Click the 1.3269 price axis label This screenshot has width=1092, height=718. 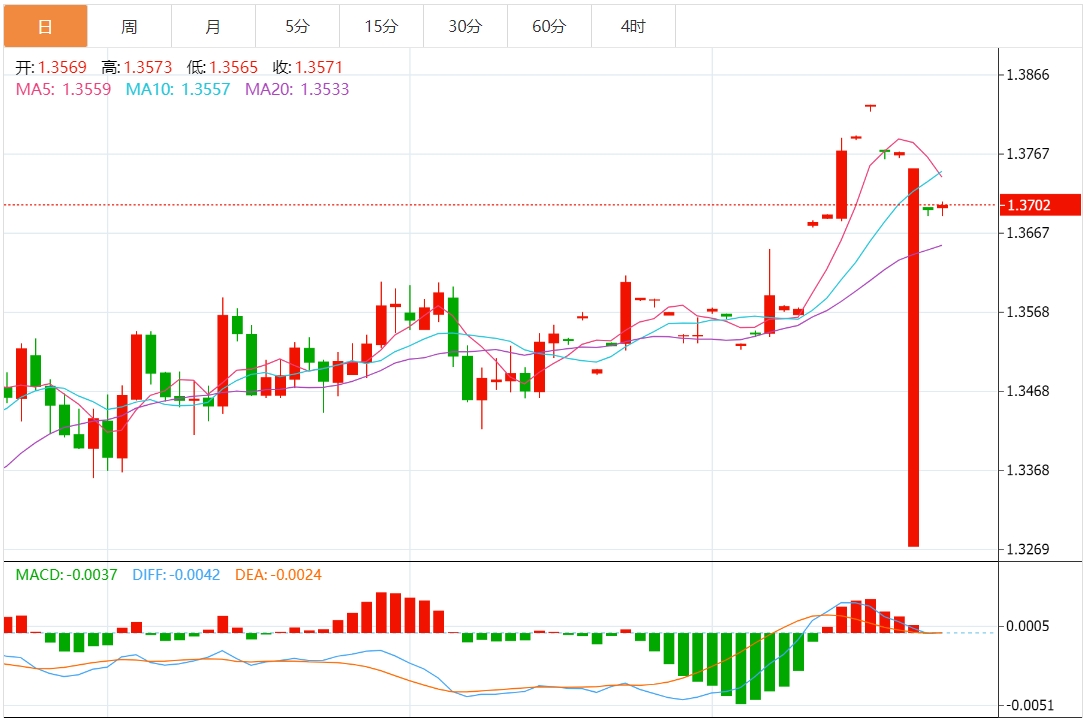tap(1028, 549)
